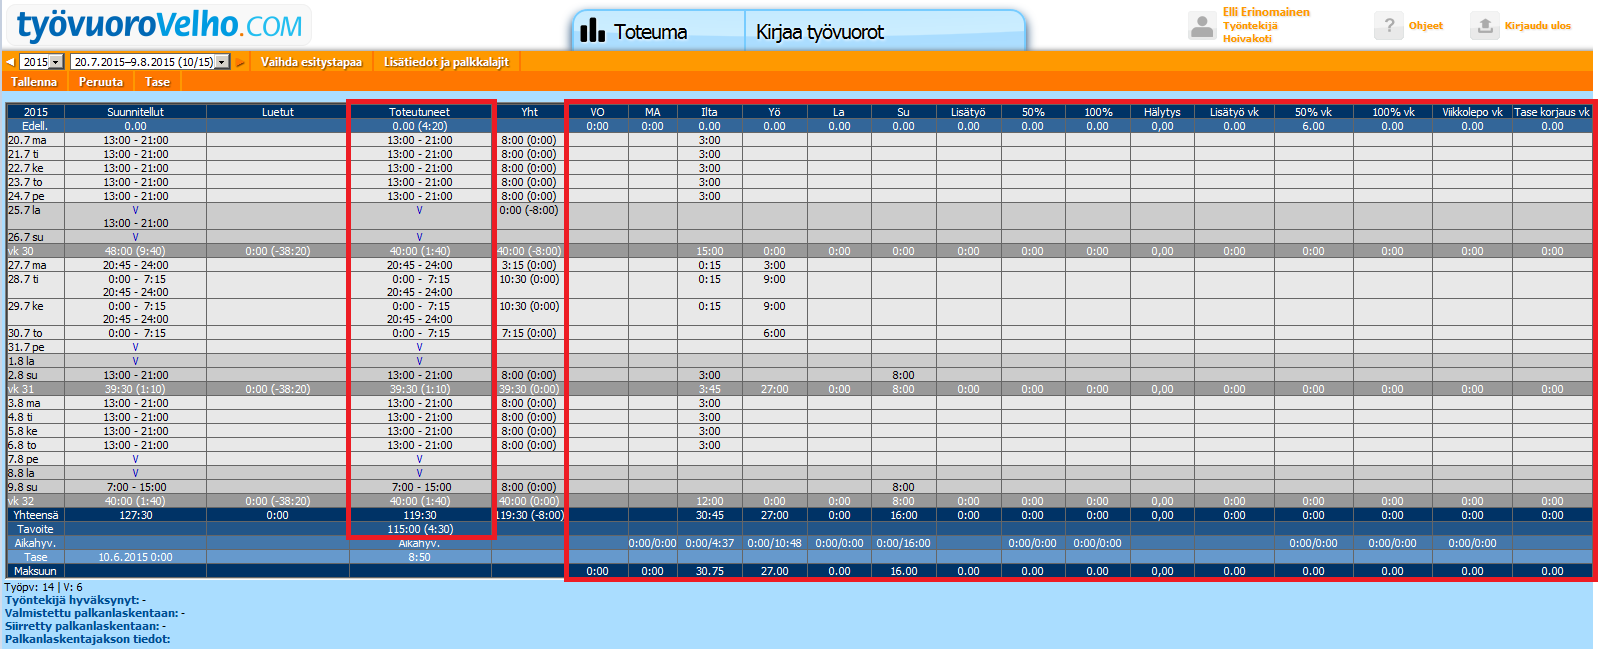Screen dimensions: 1605x649
Task: Click the vk 31 week summary label
Action: click(x=21, y=389)
